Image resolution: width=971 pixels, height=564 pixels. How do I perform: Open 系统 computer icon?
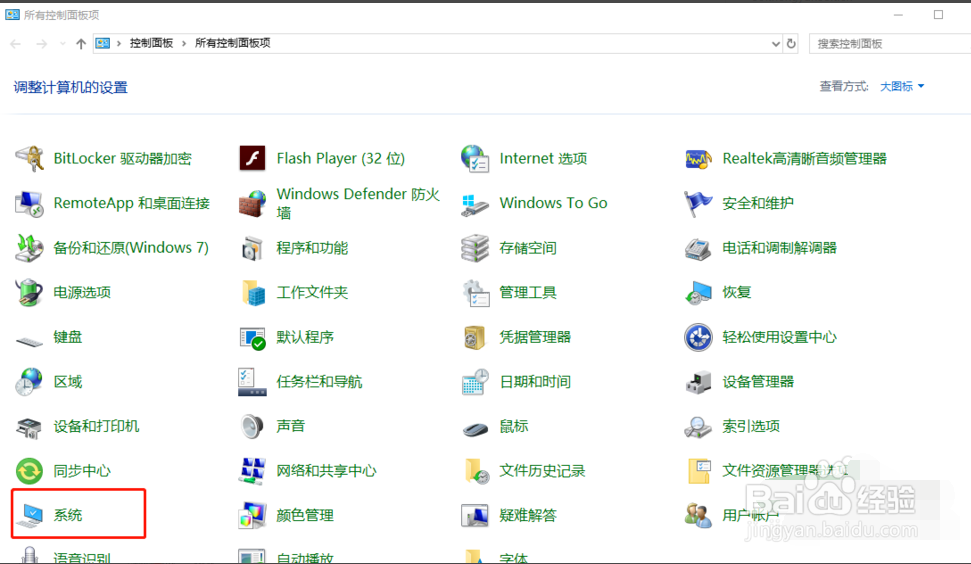pos(29,515)
